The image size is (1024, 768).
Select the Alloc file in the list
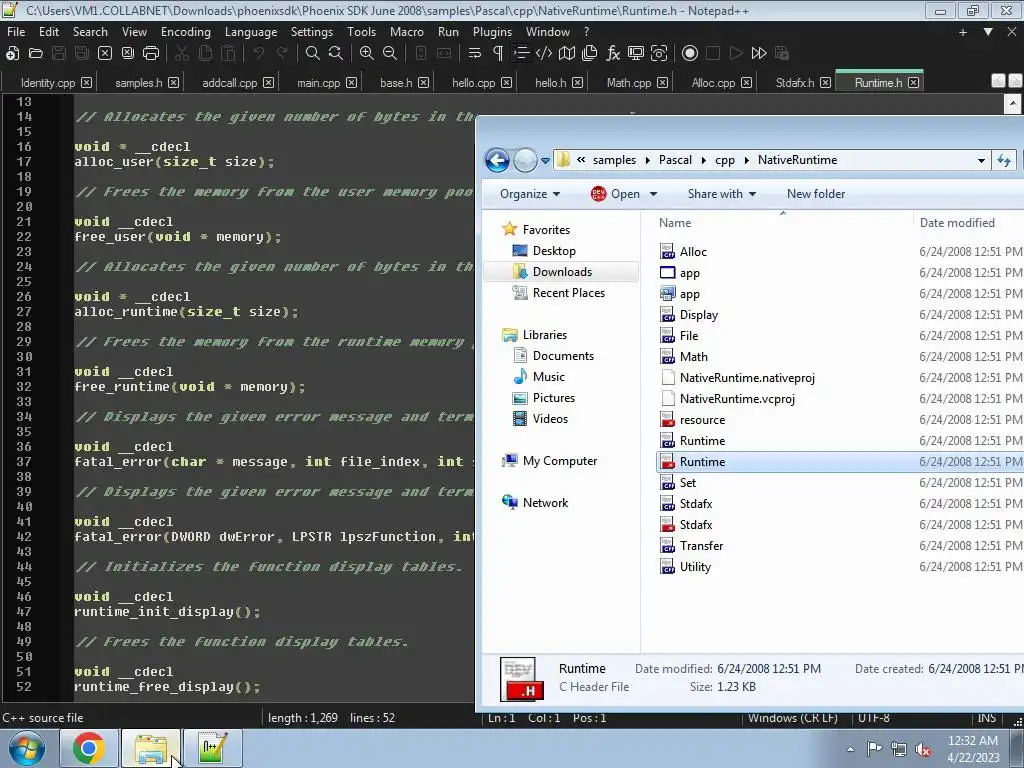point(693,252)
